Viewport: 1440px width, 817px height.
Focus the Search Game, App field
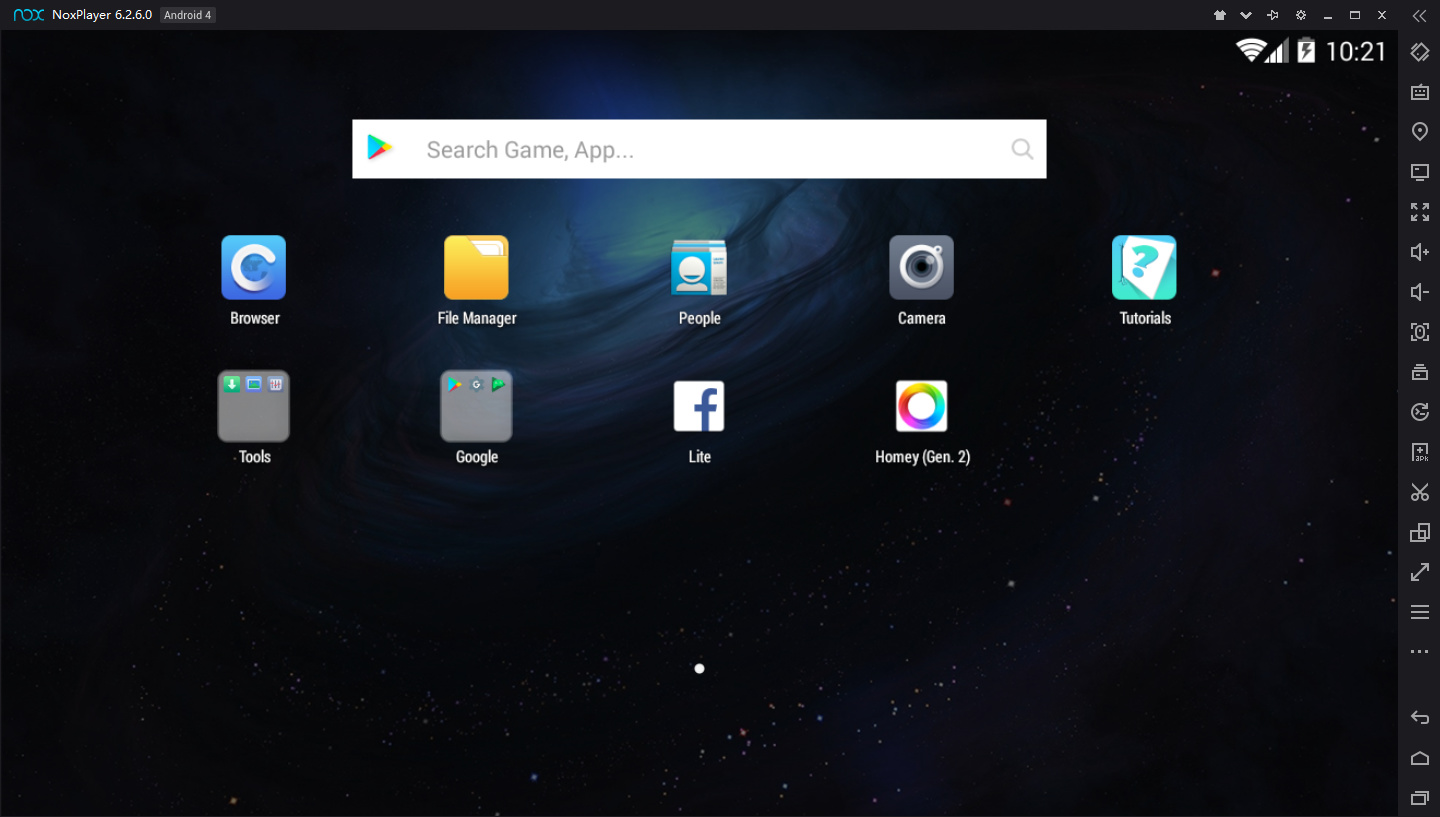(699, 149)
